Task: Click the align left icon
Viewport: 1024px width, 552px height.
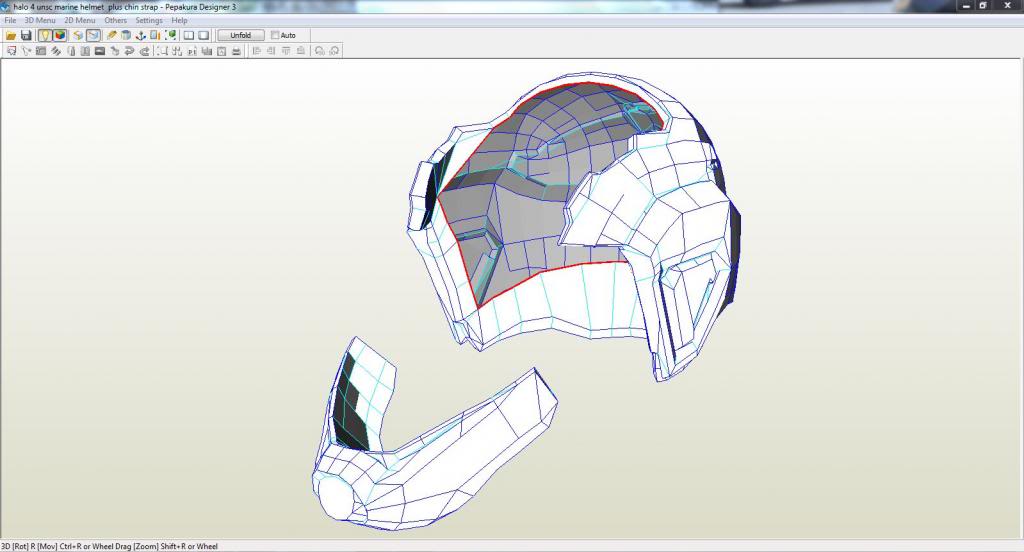Action: [256, 51]
